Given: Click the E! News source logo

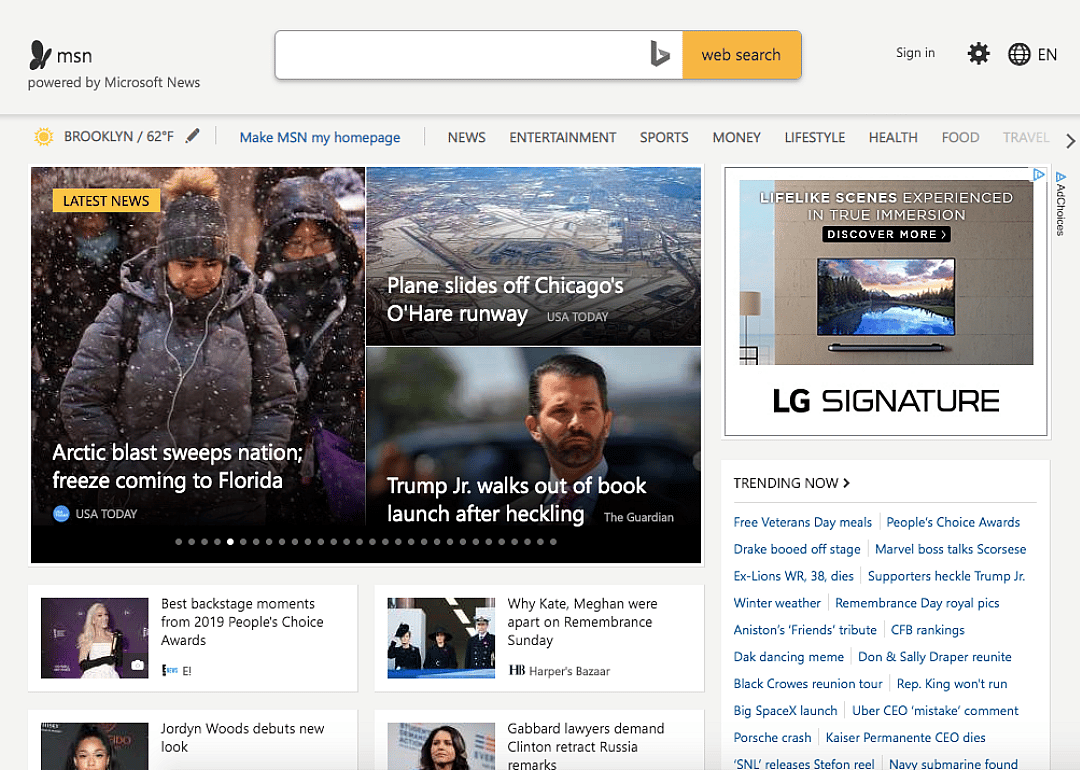Looking at the screenshot, I should click(169, 670).
